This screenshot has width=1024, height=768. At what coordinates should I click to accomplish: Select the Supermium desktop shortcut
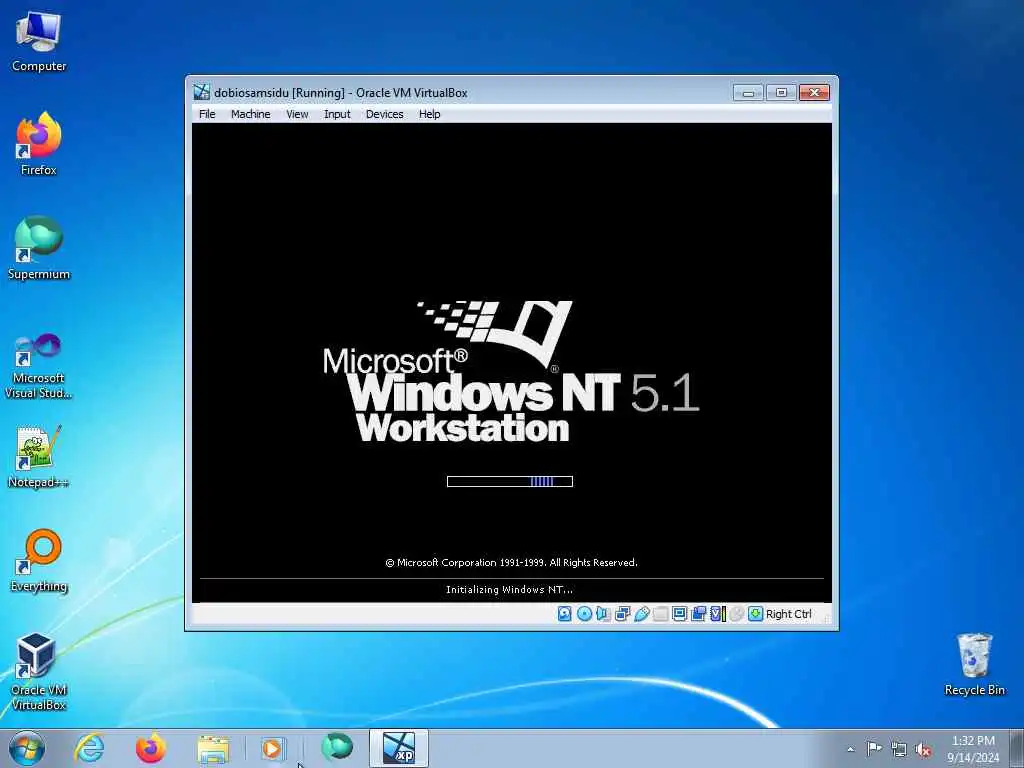click(39, 248)
